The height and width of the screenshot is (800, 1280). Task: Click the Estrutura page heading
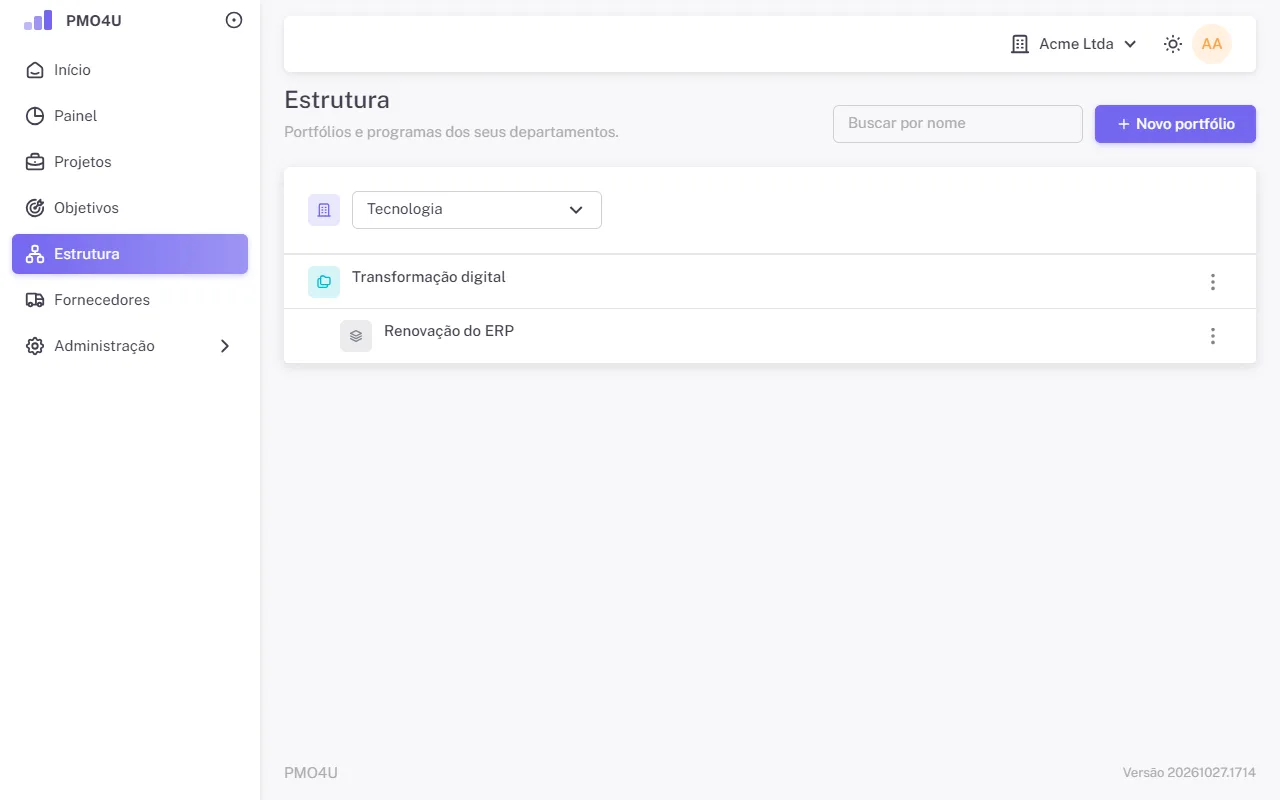point(337,100)
